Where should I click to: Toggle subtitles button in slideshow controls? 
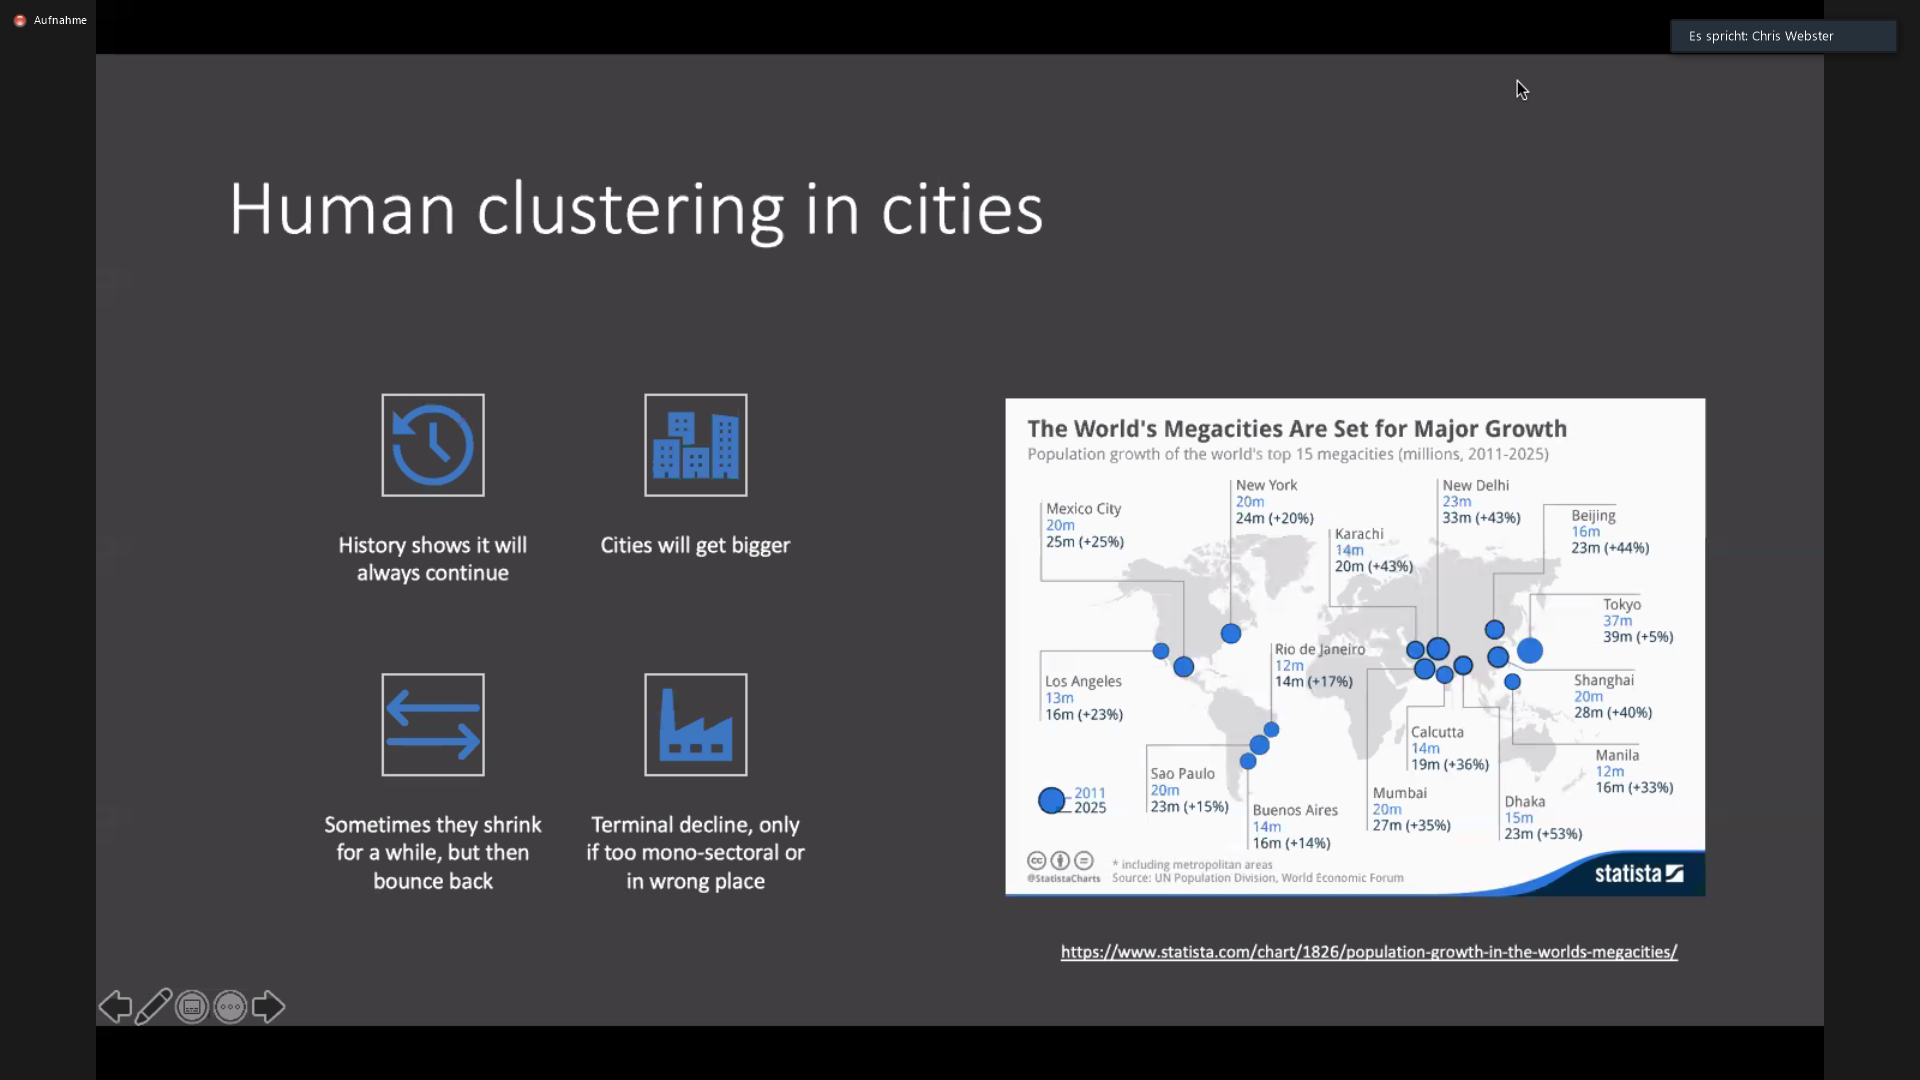coord(192,1006)
